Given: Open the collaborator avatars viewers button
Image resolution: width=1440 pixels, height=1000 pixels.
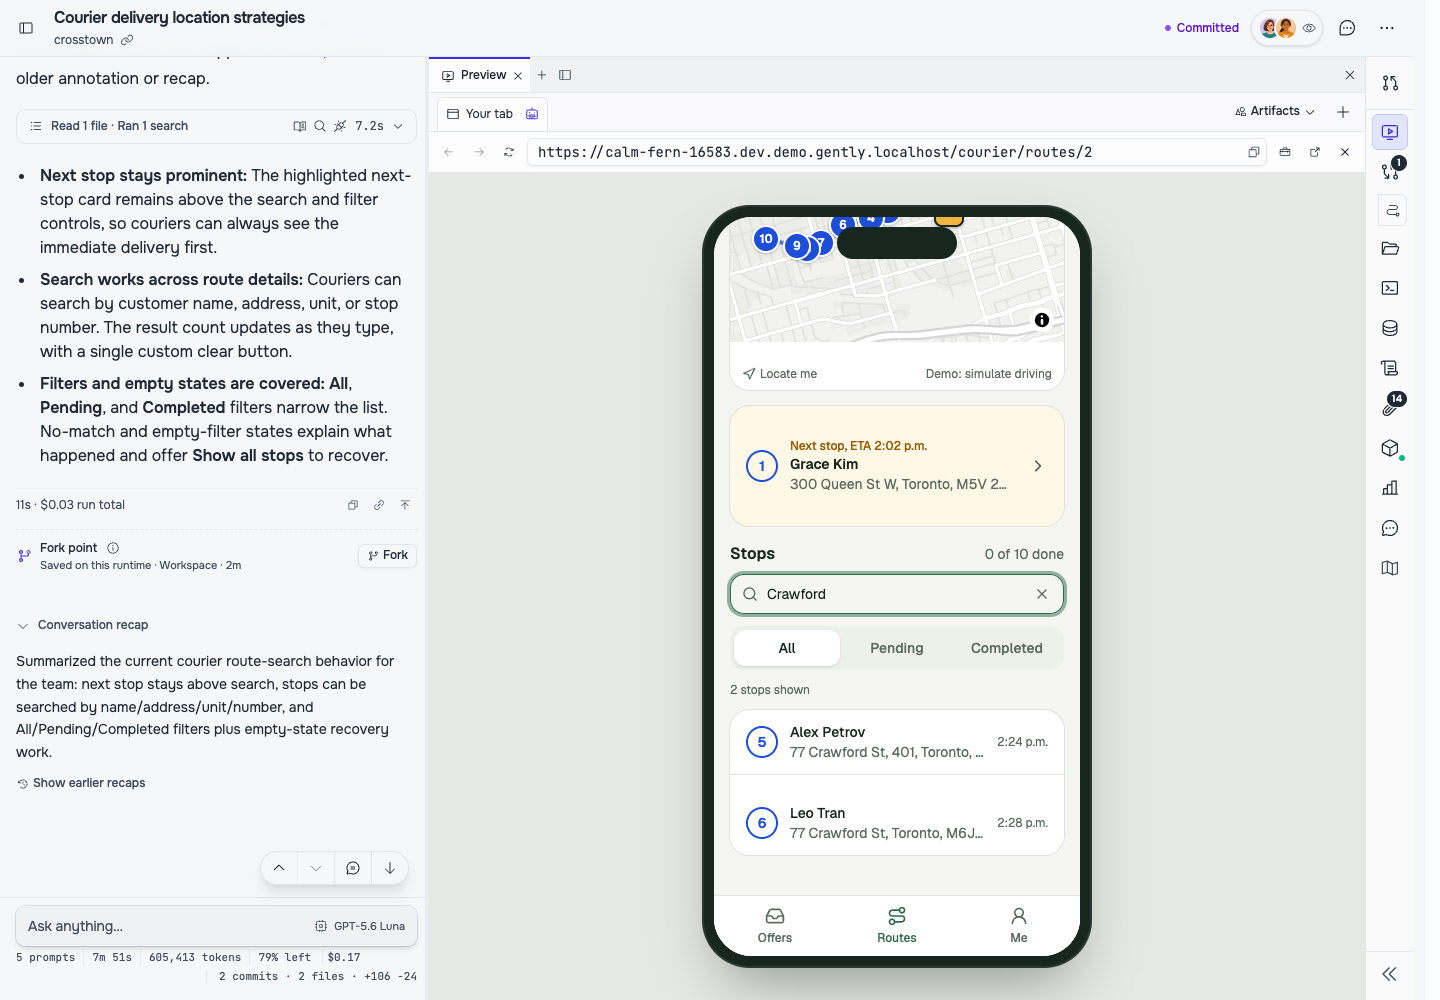Looking at the screenshot, I should [x=1287, y=28].
